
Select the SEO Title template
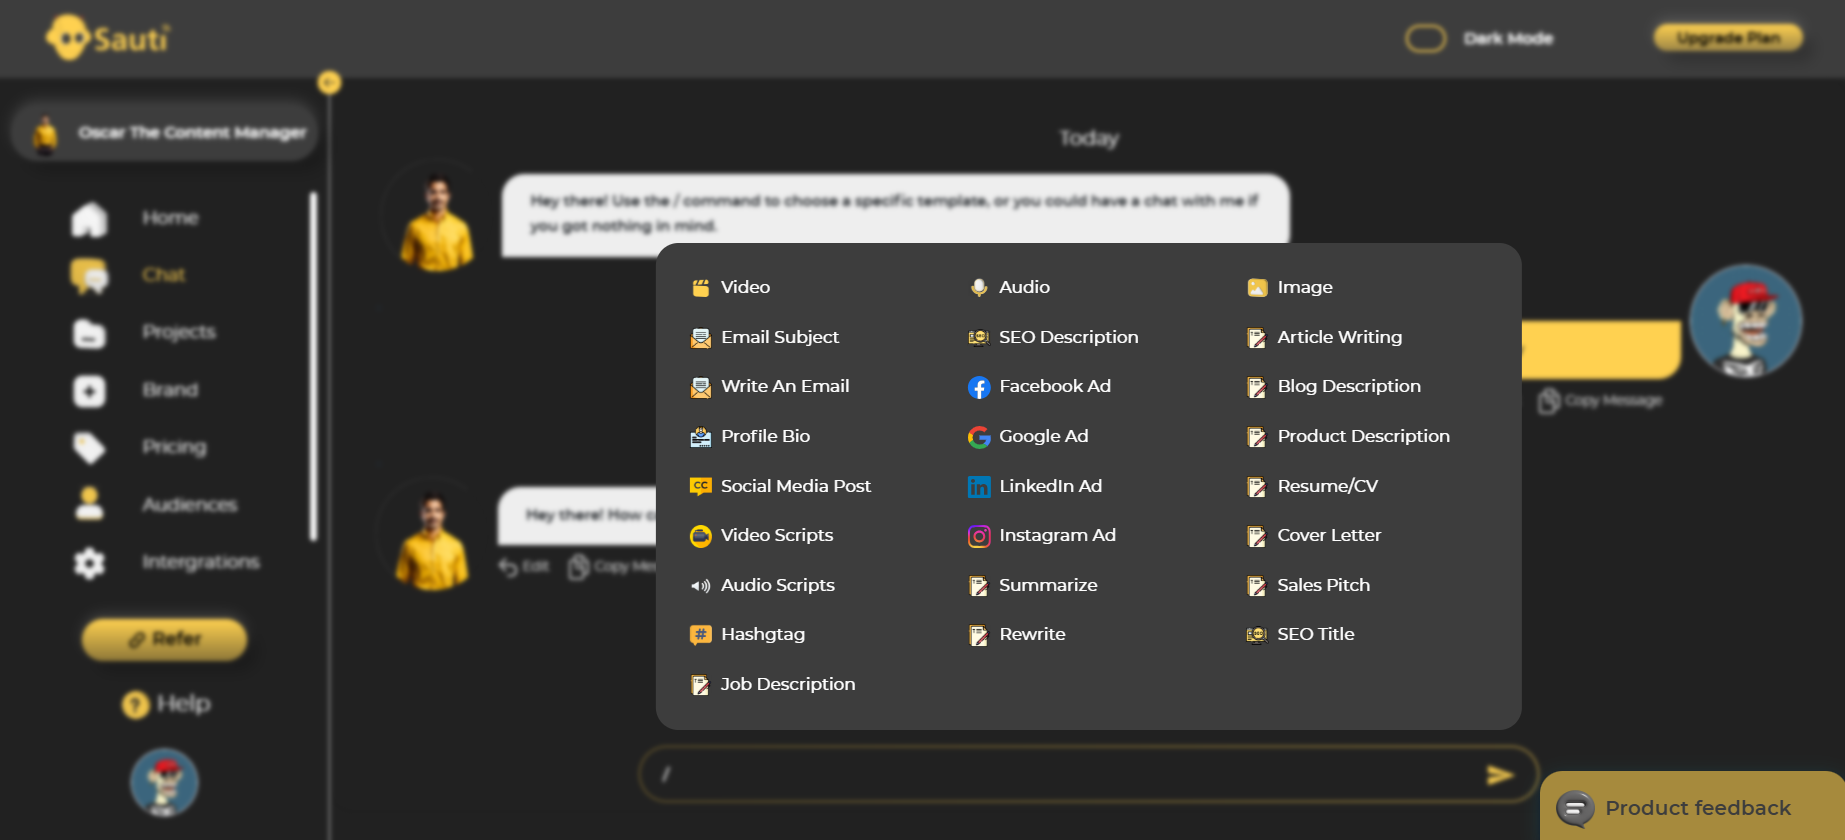point(1301,635)
